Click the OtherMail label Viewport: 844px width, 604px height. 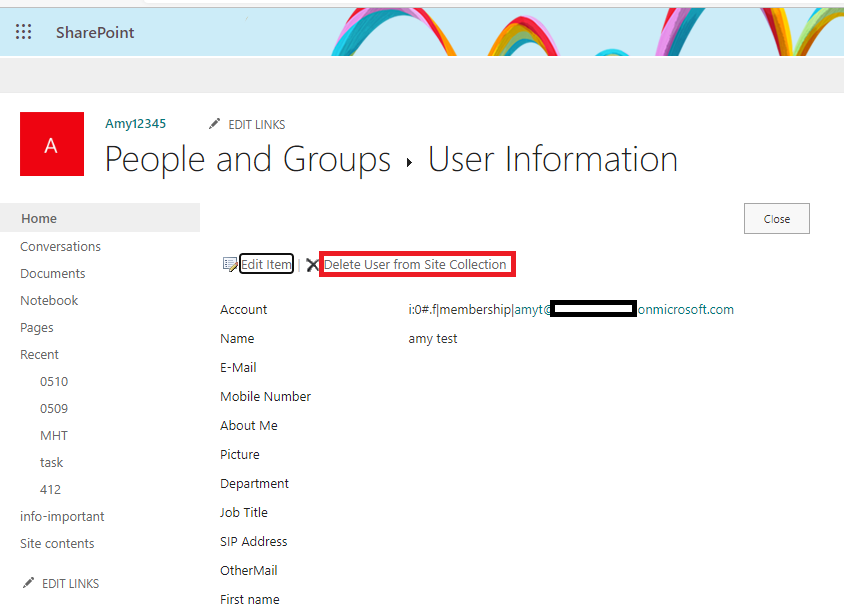(x=249, y=571)
